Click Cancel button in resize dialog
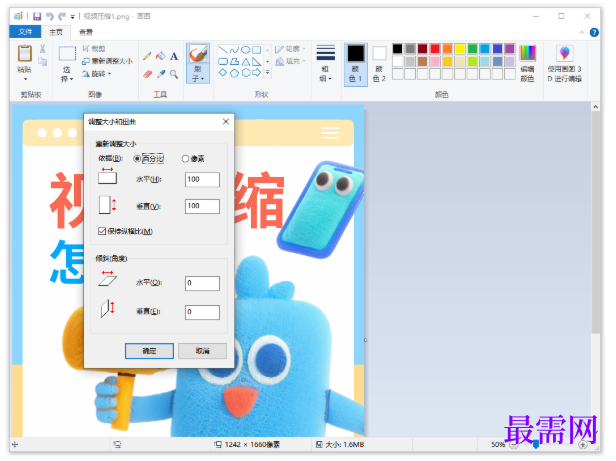The width and height of the screenshot is (616, 461). [202, 351]
